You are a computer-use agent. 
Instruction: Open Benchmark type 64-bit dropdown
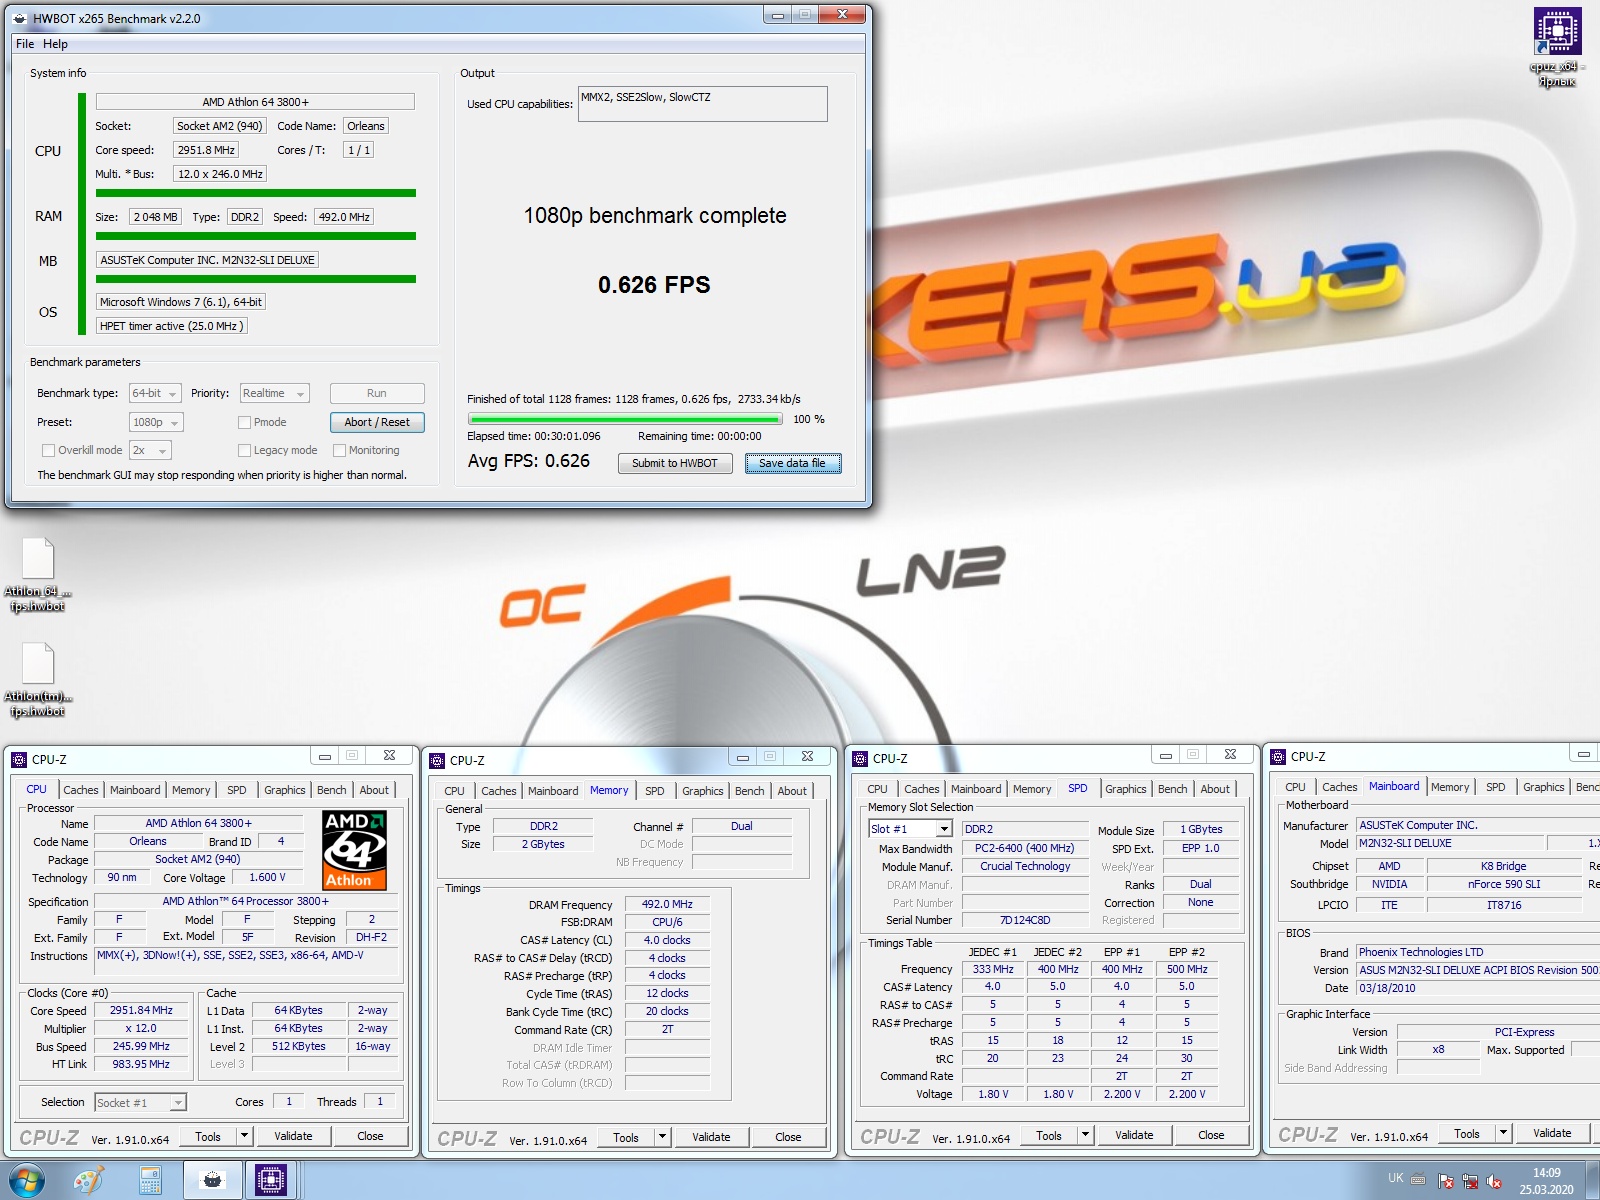(x=155, y=393)
